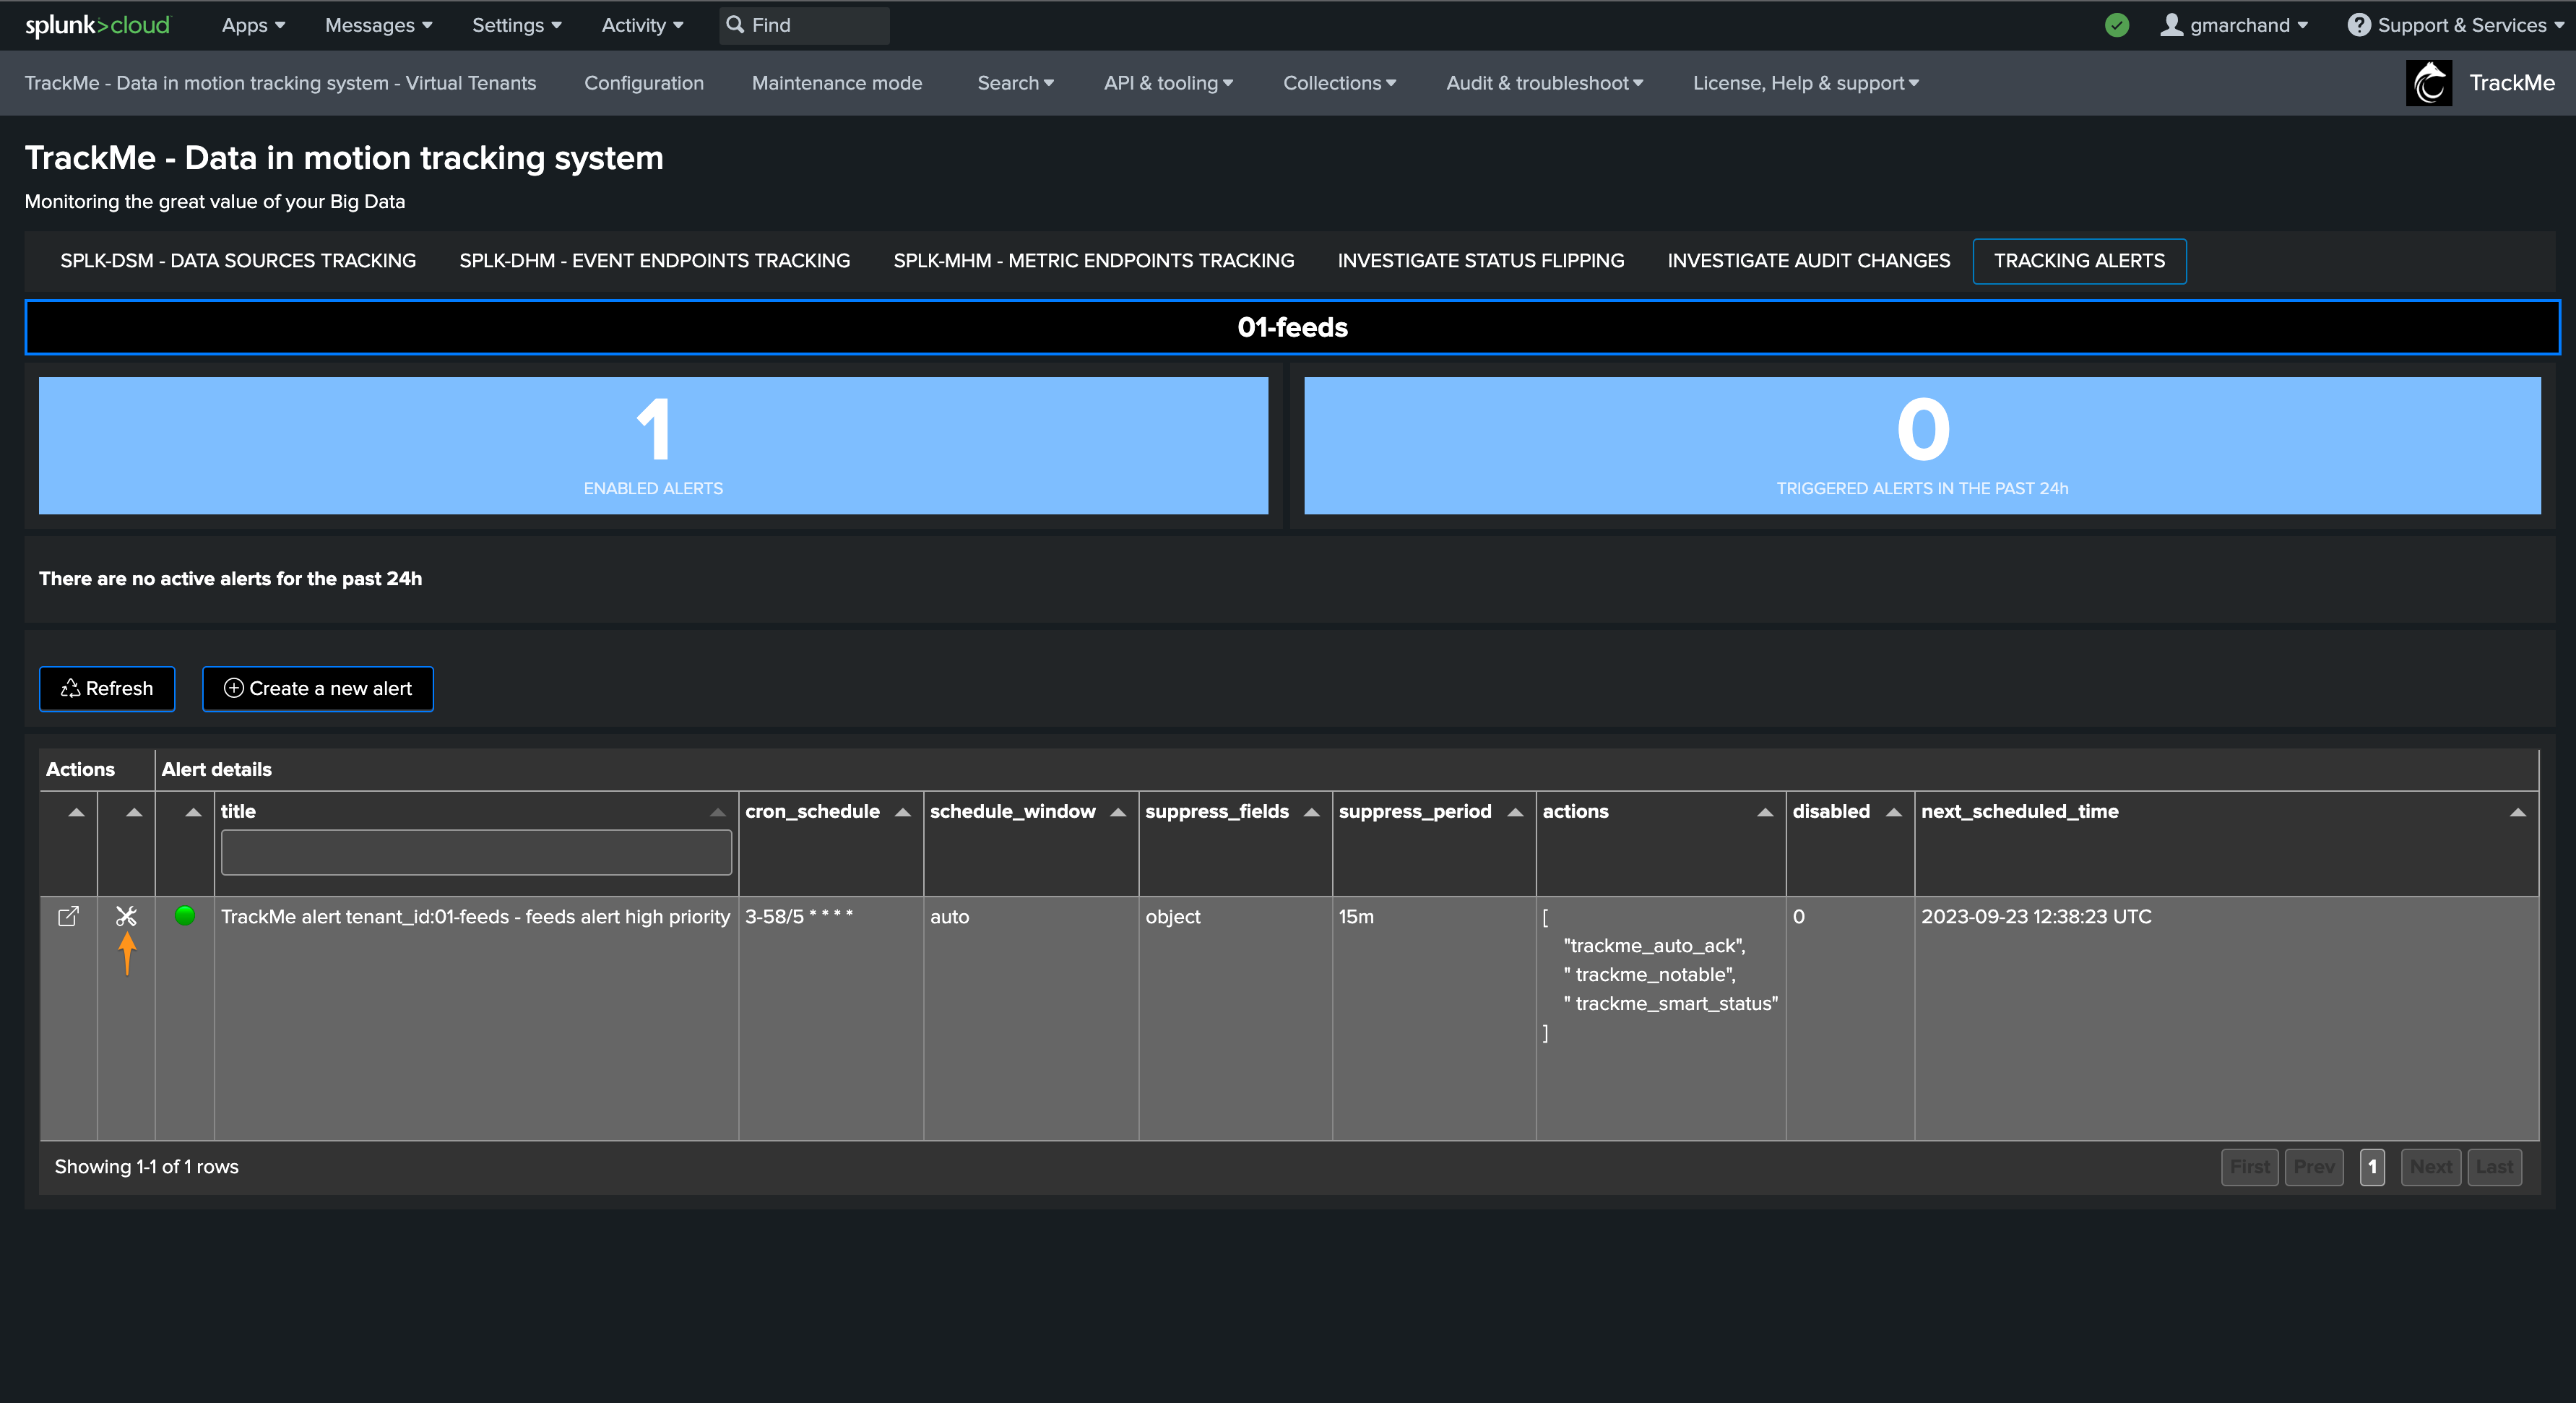Click the splunk>cloud logo

point(97,25)
